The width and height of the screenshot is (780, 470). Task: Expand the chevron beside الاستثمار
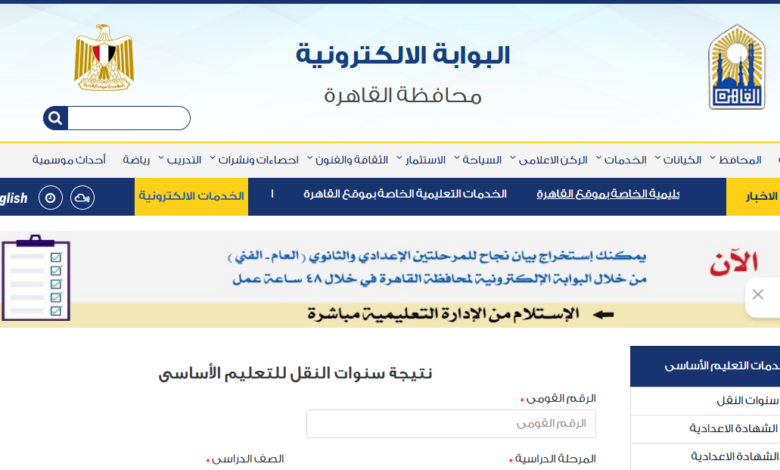(x=399, y=158)
